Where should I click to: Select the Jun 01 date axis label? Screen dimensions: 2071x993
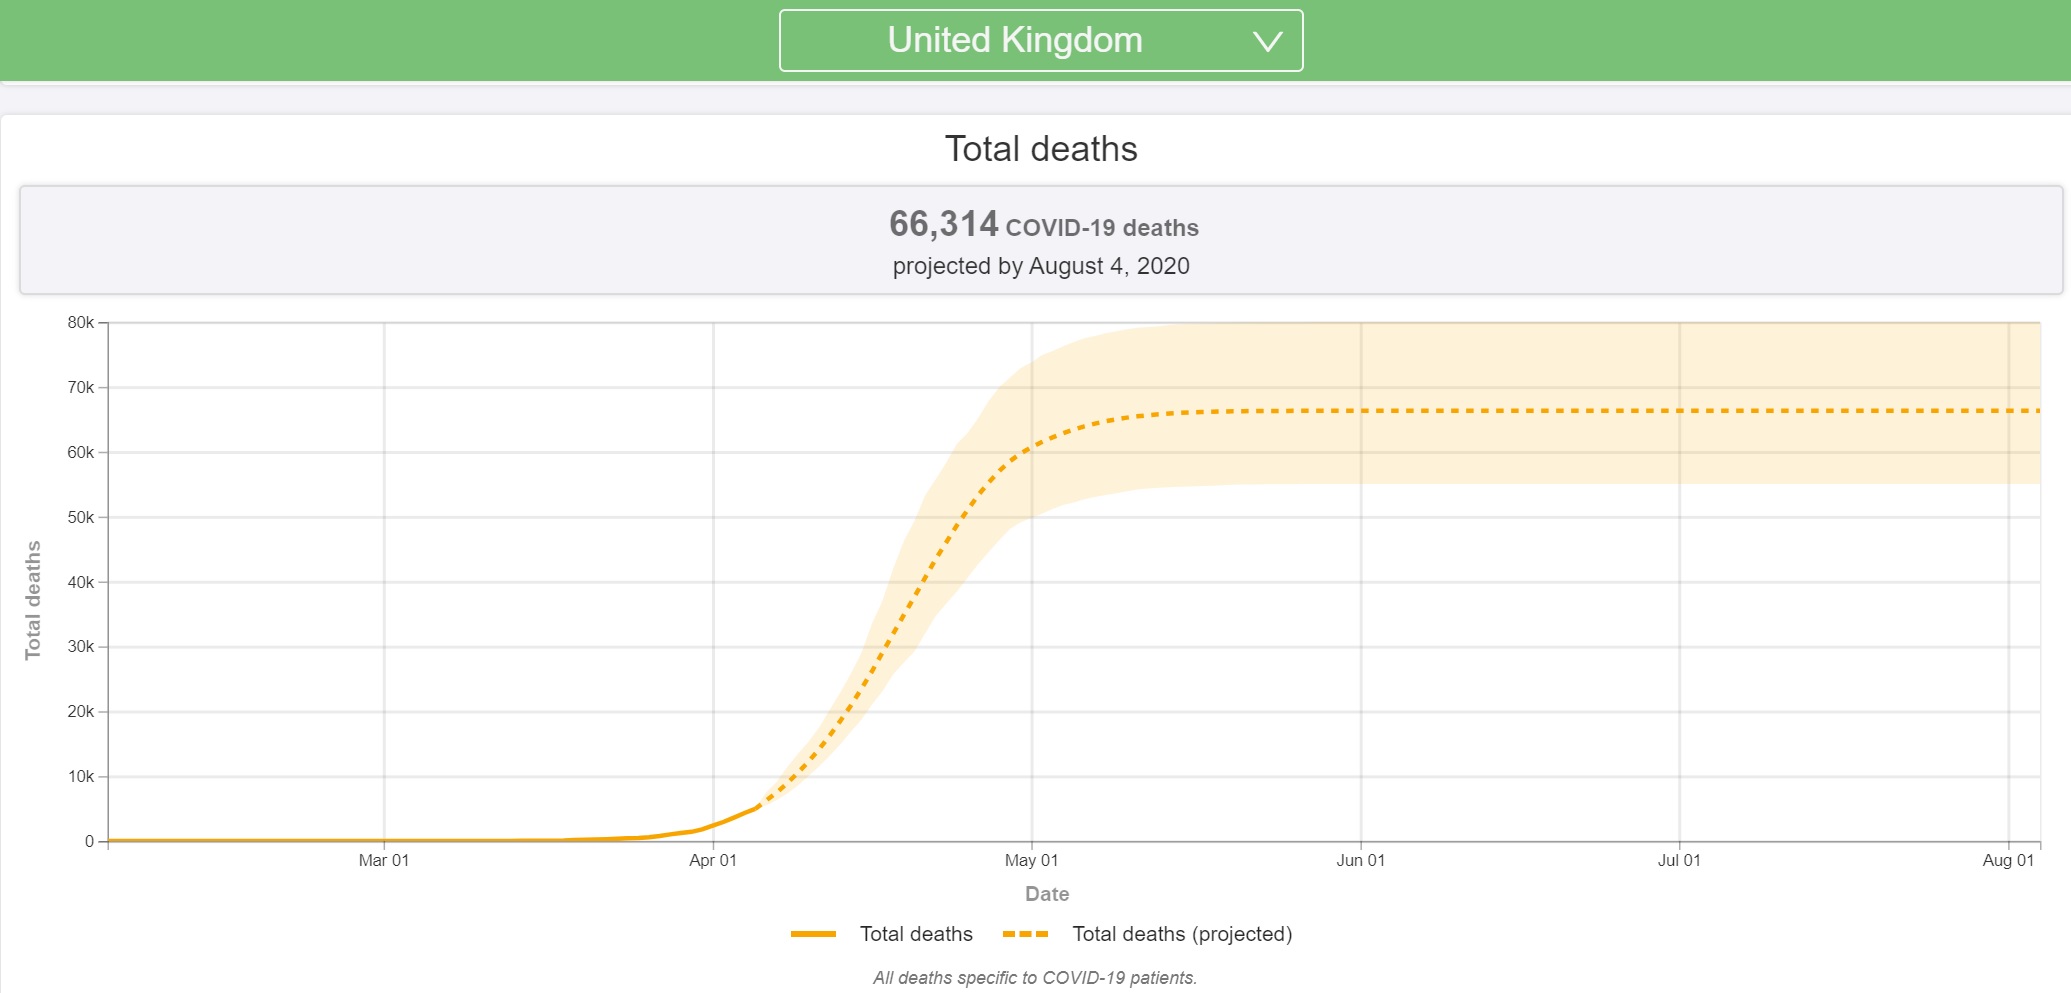click(1360, 860)
